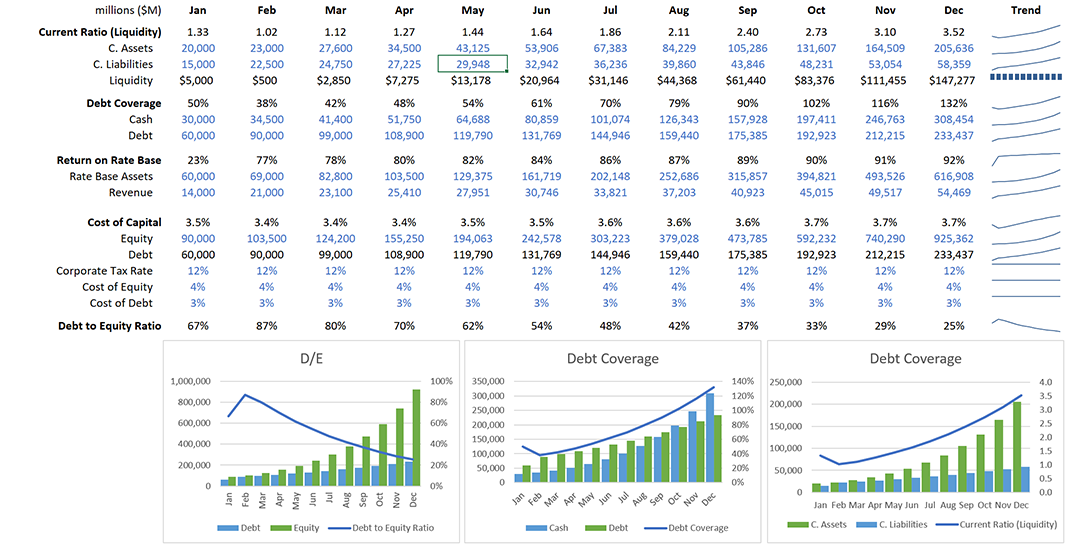The height and width of the screenshot is (557, 1080).
Task: Select Jan C. Assets value 20,000
Action: click(x=198, y=48)
